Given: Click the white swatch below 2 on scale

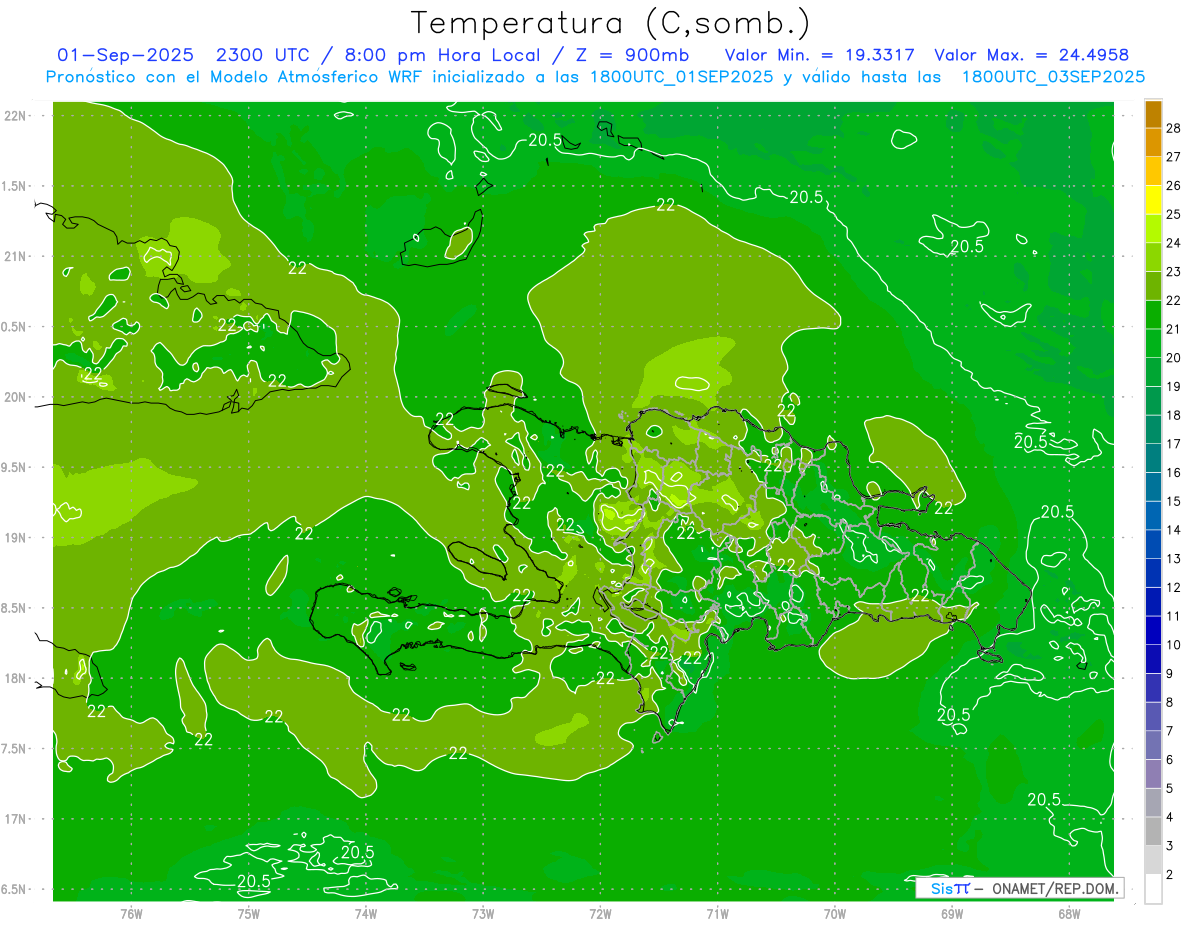Looking at the screenshot, I should click(x=1153, y=889).
